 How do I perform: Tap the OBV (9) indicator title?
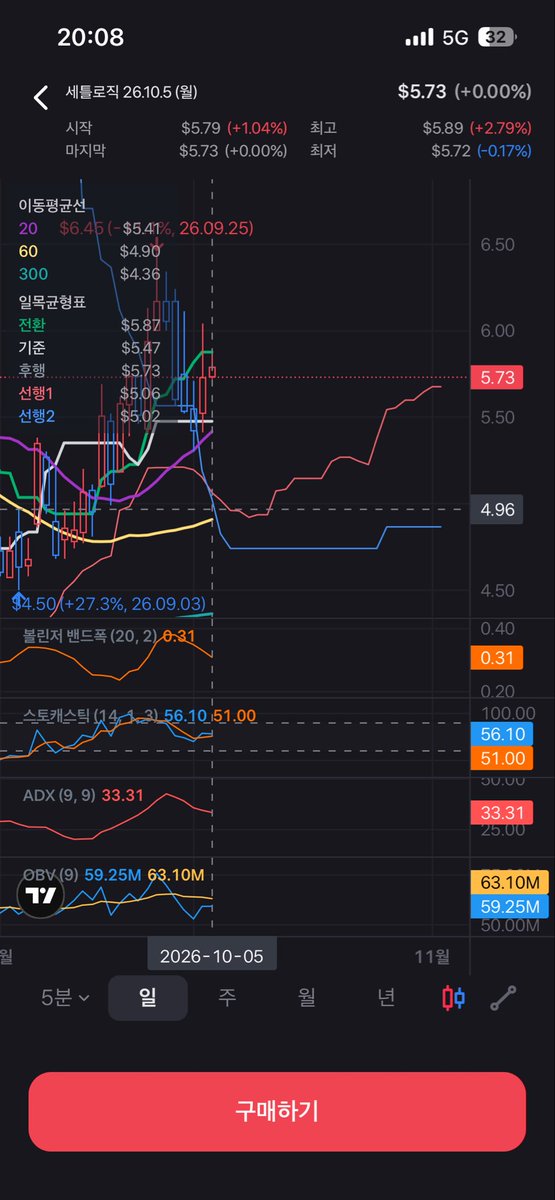tap(50, 875)
